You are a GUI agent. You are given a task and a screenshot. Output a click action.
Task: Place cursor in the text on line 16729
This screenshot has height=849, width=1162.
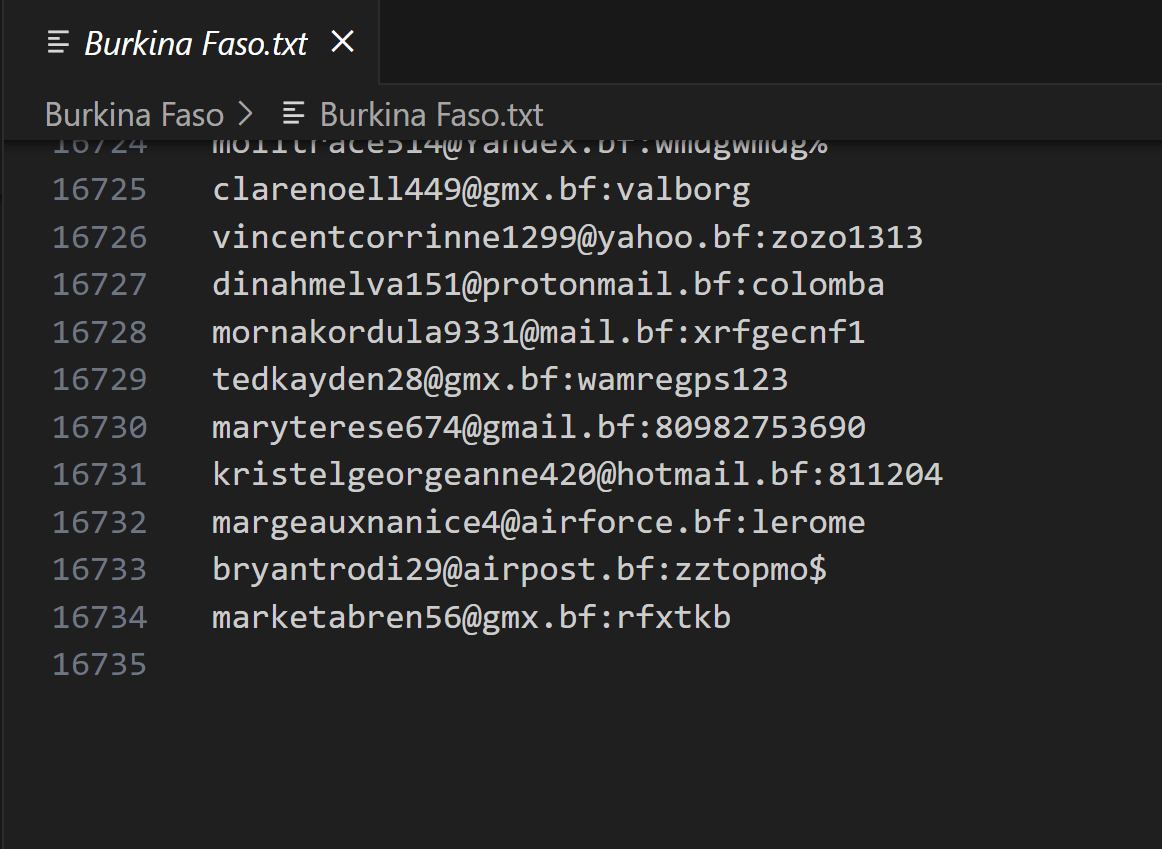(500, 380)
